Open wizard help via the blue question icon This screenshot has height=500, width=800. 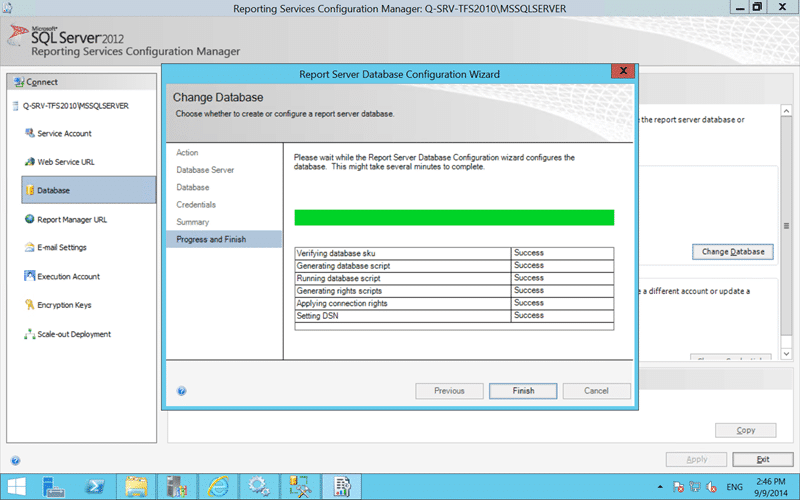181,391
